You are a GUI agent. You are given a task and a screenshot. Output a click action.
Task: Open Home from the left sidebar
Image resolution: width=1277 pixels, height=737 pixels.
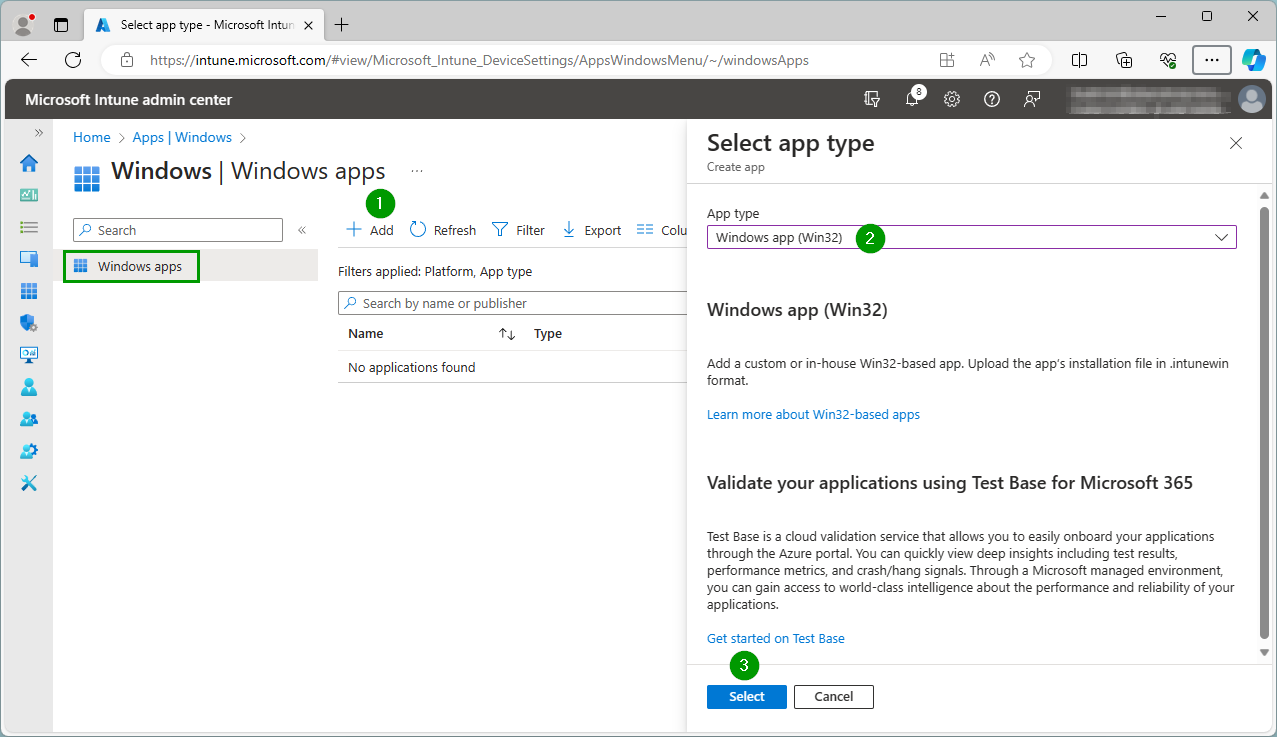tap(29, 163)
